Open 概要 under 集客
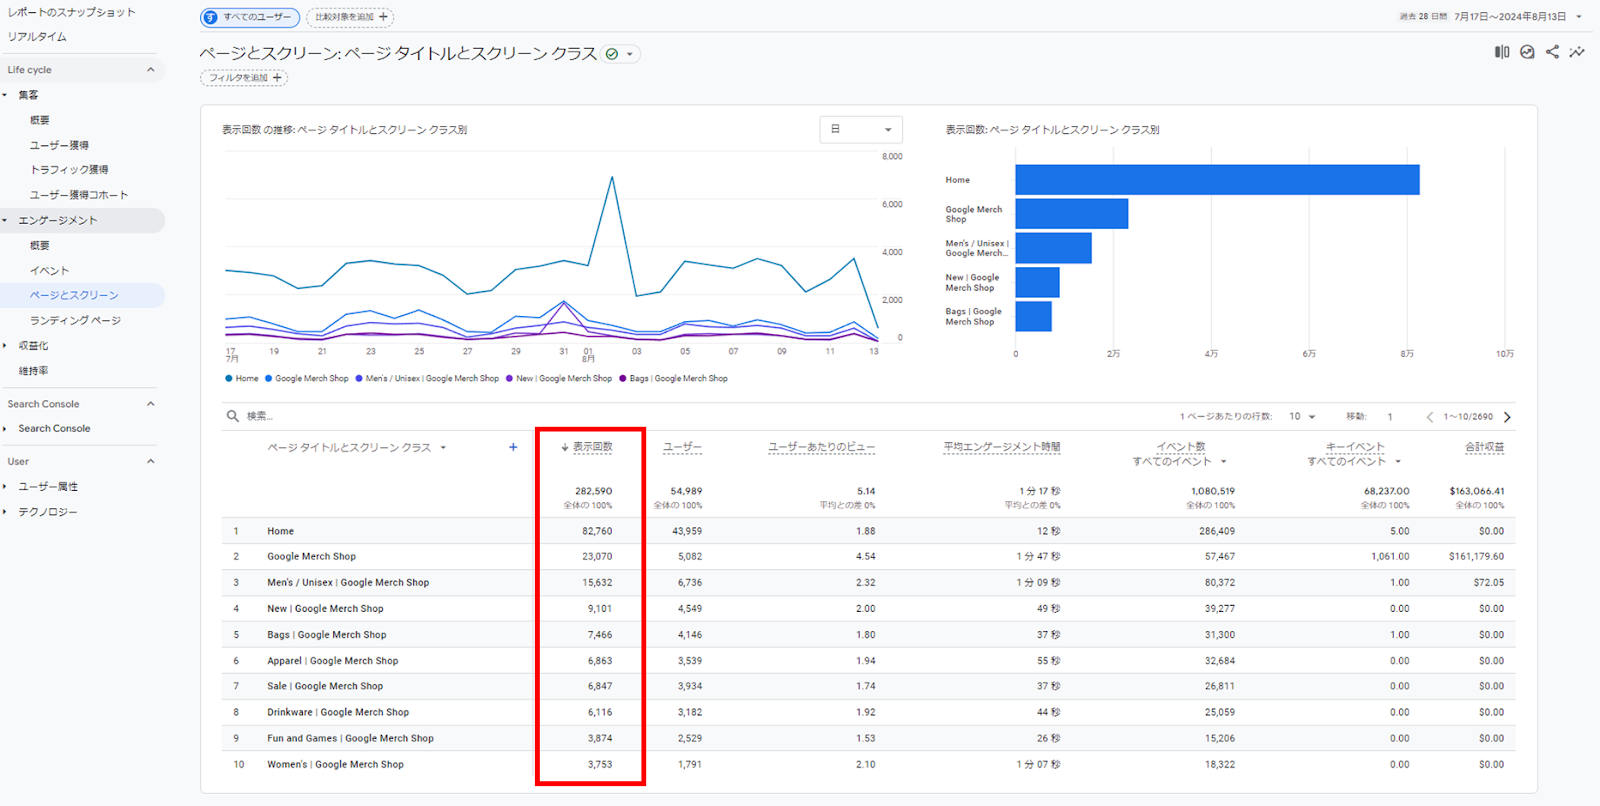This screenshot has width=1600, height=806. click(x=39, y=120)
